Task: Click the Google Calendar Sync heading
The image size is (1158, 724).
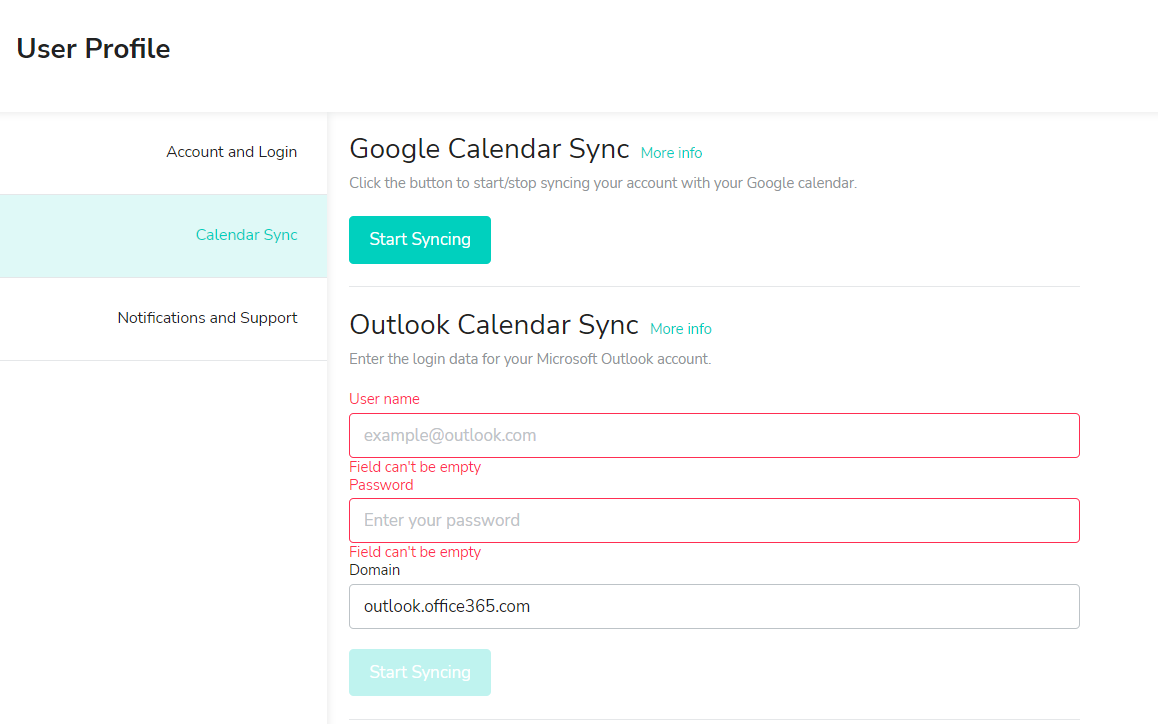Action: (489, 148)
